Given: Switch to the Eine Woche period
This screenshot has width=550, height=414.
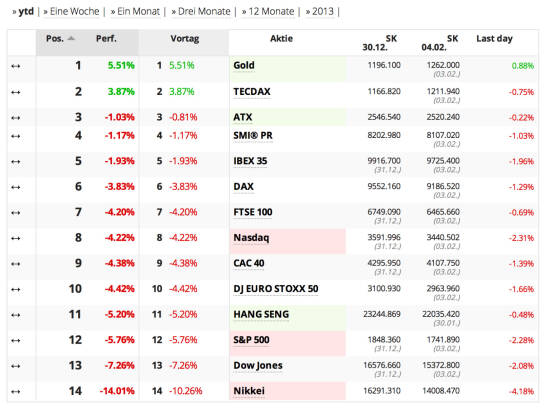Looking at the screenshot, I should coord(75,12).
